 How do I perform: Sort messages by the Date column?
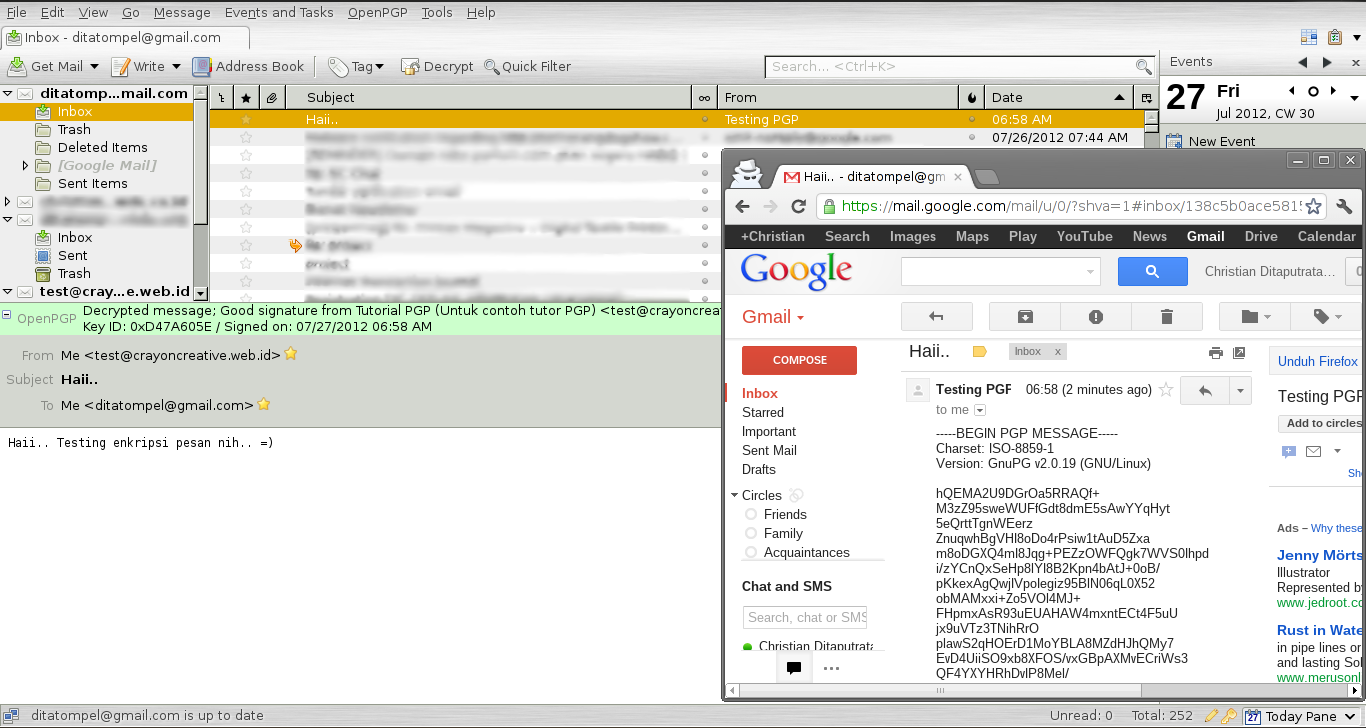1060,97
